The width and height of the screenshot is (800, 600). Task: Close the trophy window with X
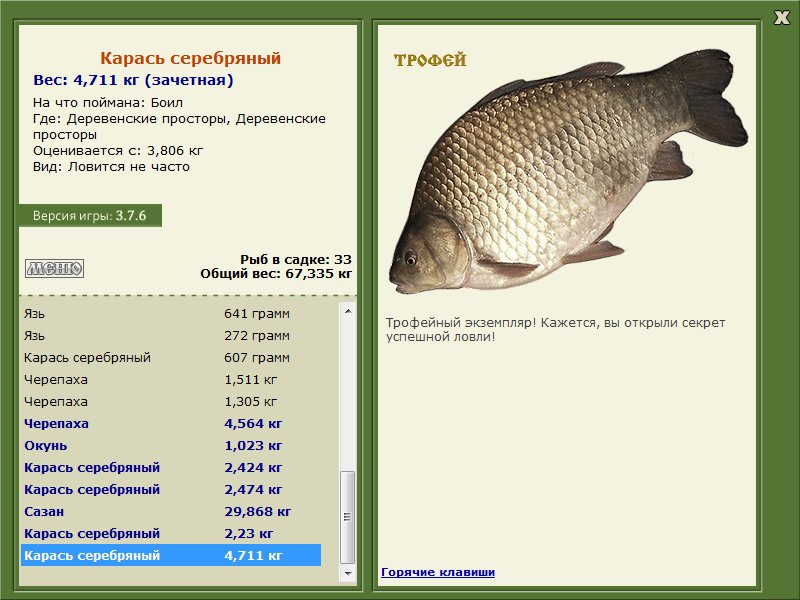coord(781,18)
